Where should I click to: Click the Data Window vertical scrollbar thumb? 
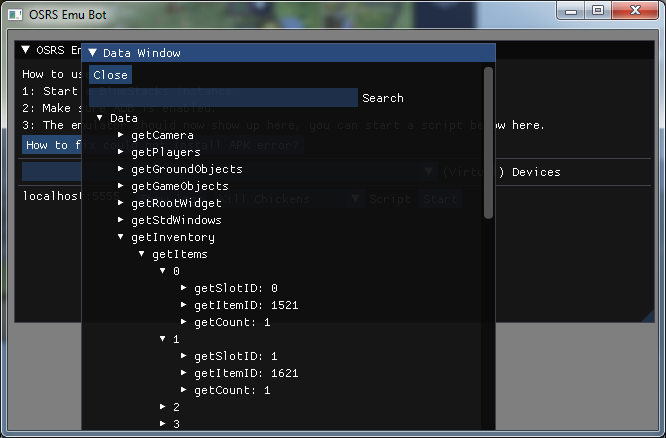click(488, 143)
